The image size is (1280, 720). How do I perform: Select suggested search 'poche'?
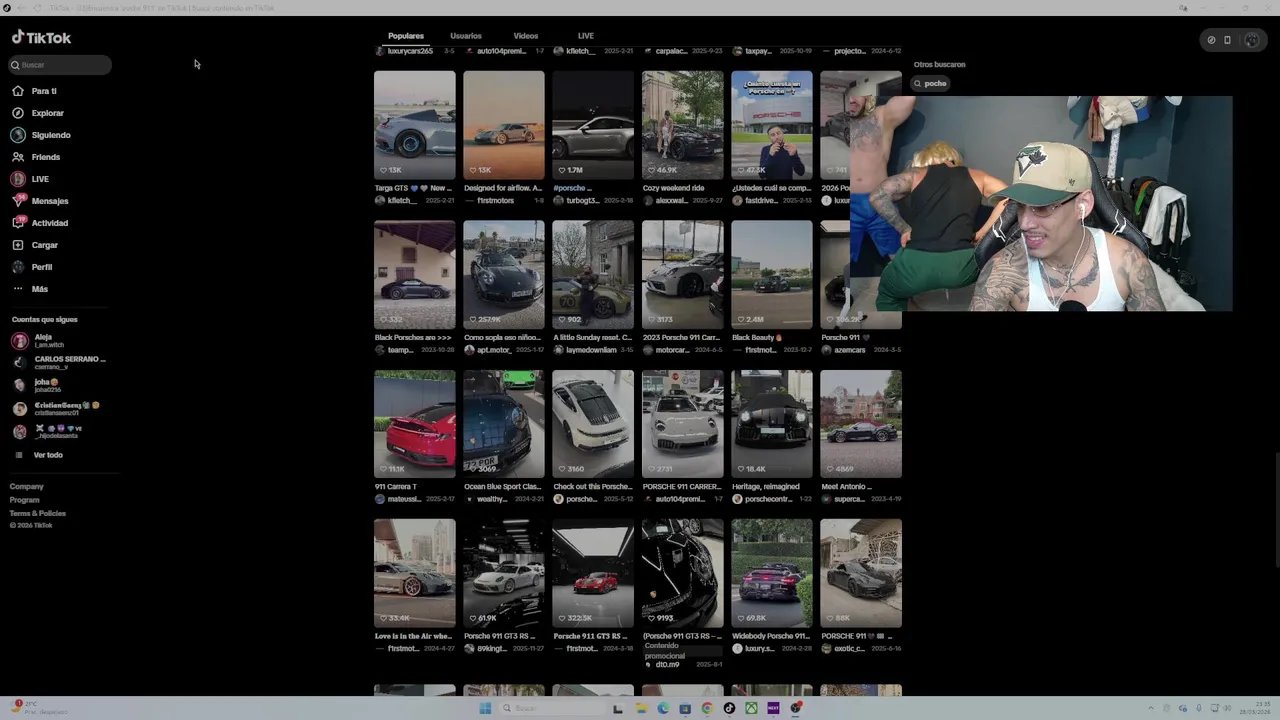click(930, 83)
